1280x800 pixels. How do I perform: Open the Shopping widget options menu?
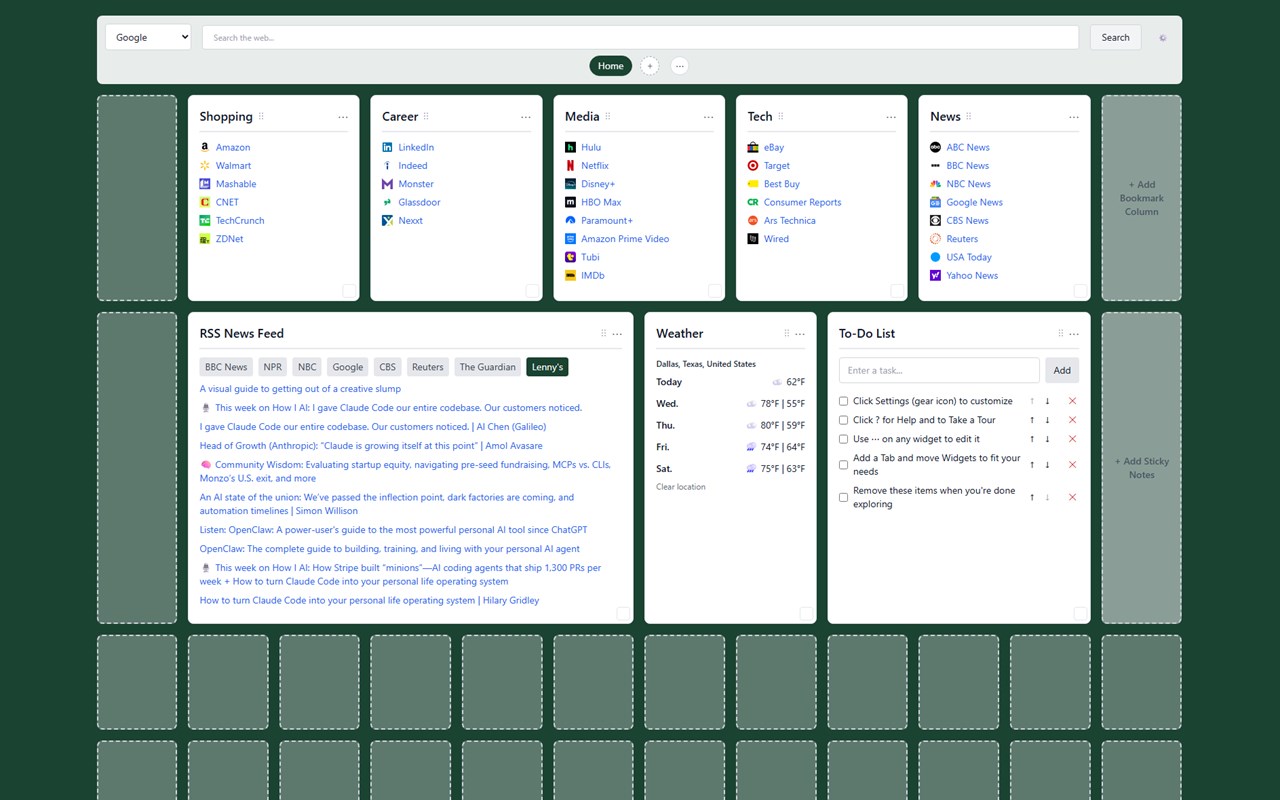coord(343,117)
